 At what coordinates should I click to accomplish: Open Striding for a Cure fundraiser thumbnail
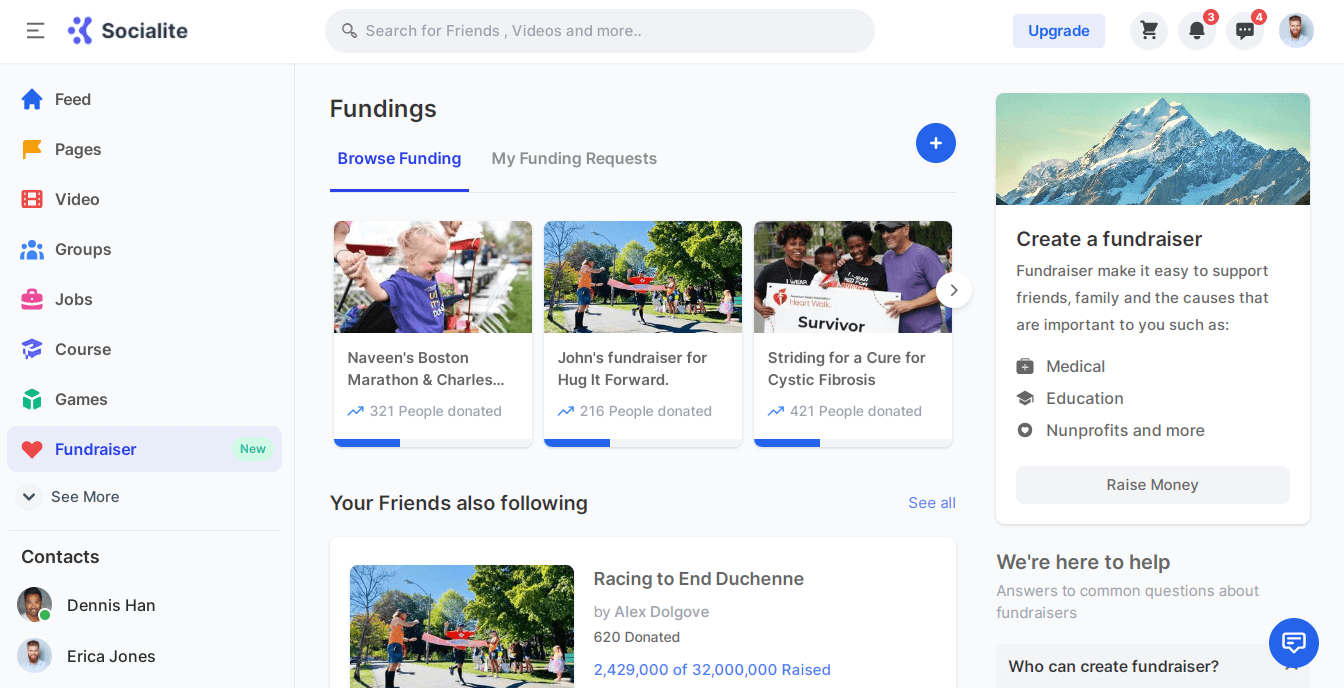853,277
